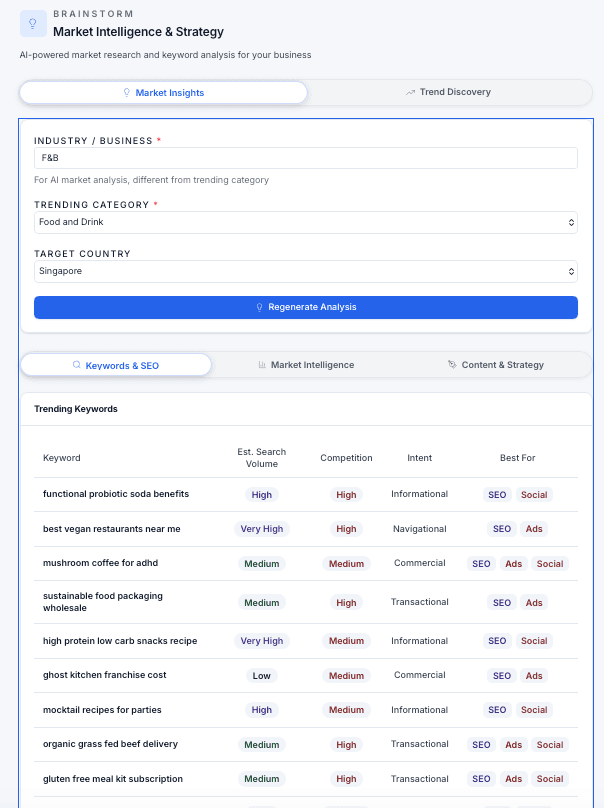Click the chart icon on Market Intelligence tab
This screenshot has height=808, width=604.
tap(262, 365)
